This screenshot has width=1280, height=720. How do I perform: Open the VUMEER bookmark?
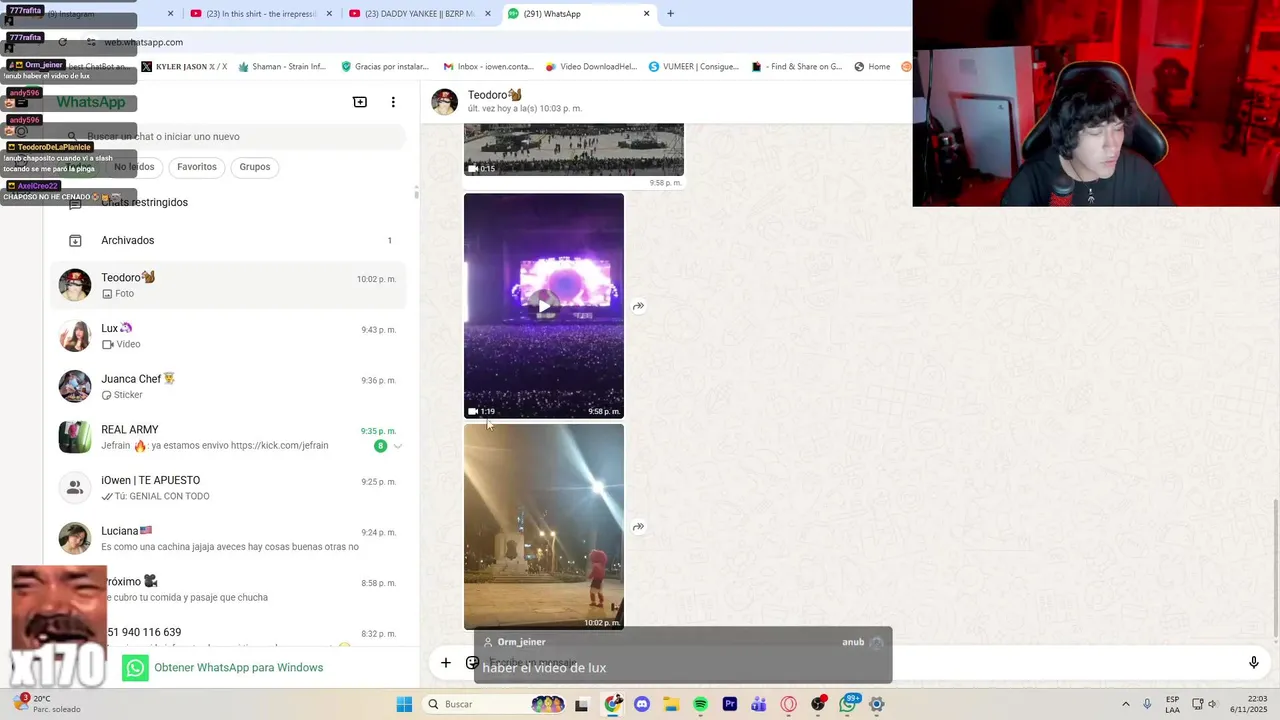694,67
